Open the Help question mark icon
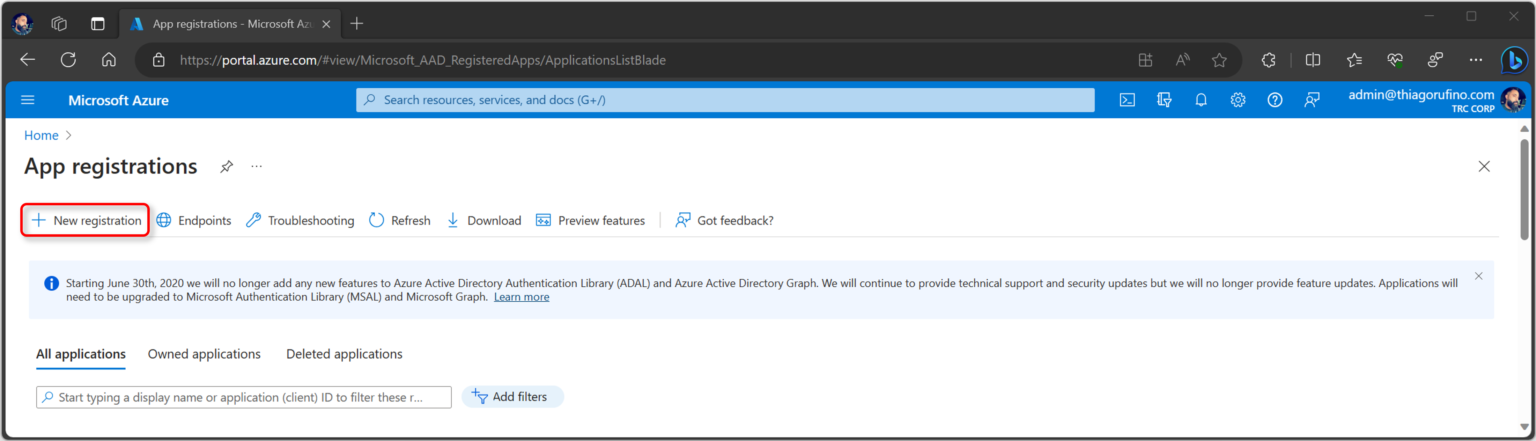This screenshot has width=1536, height=441. pos(1275,100)
